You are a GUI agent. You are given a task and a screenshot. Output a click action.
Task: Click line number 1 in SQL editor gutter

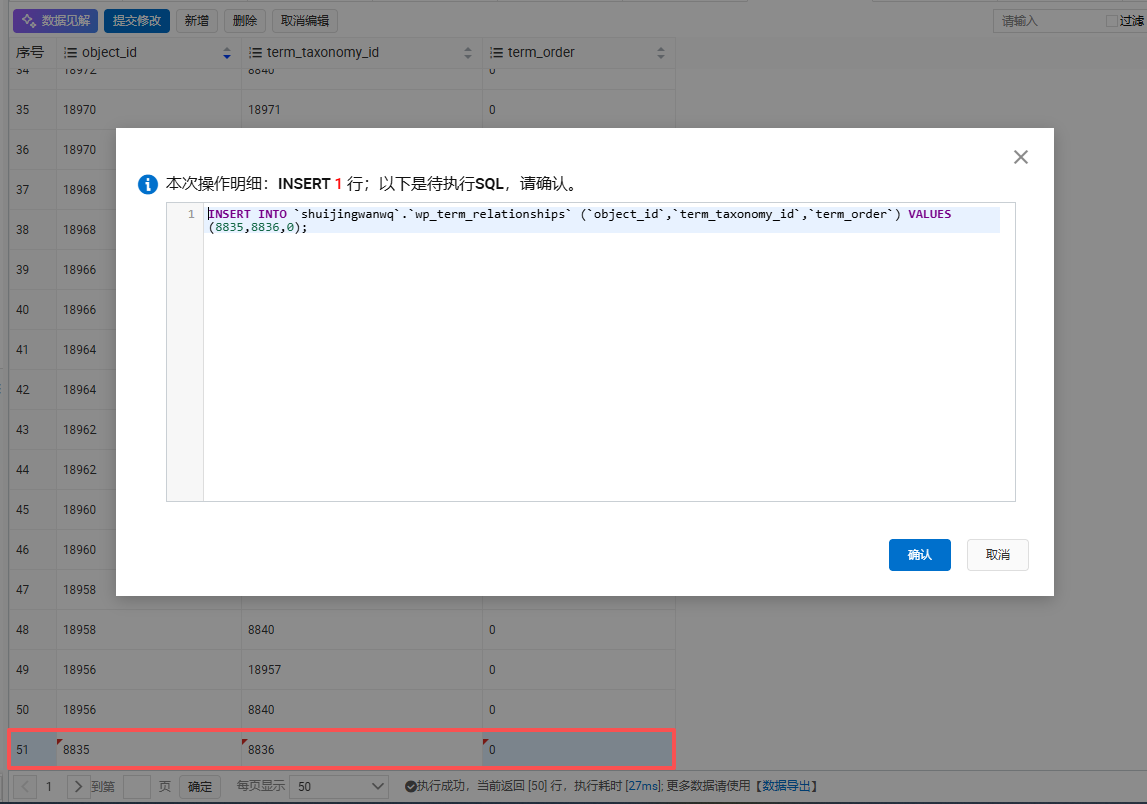(191, 214)
